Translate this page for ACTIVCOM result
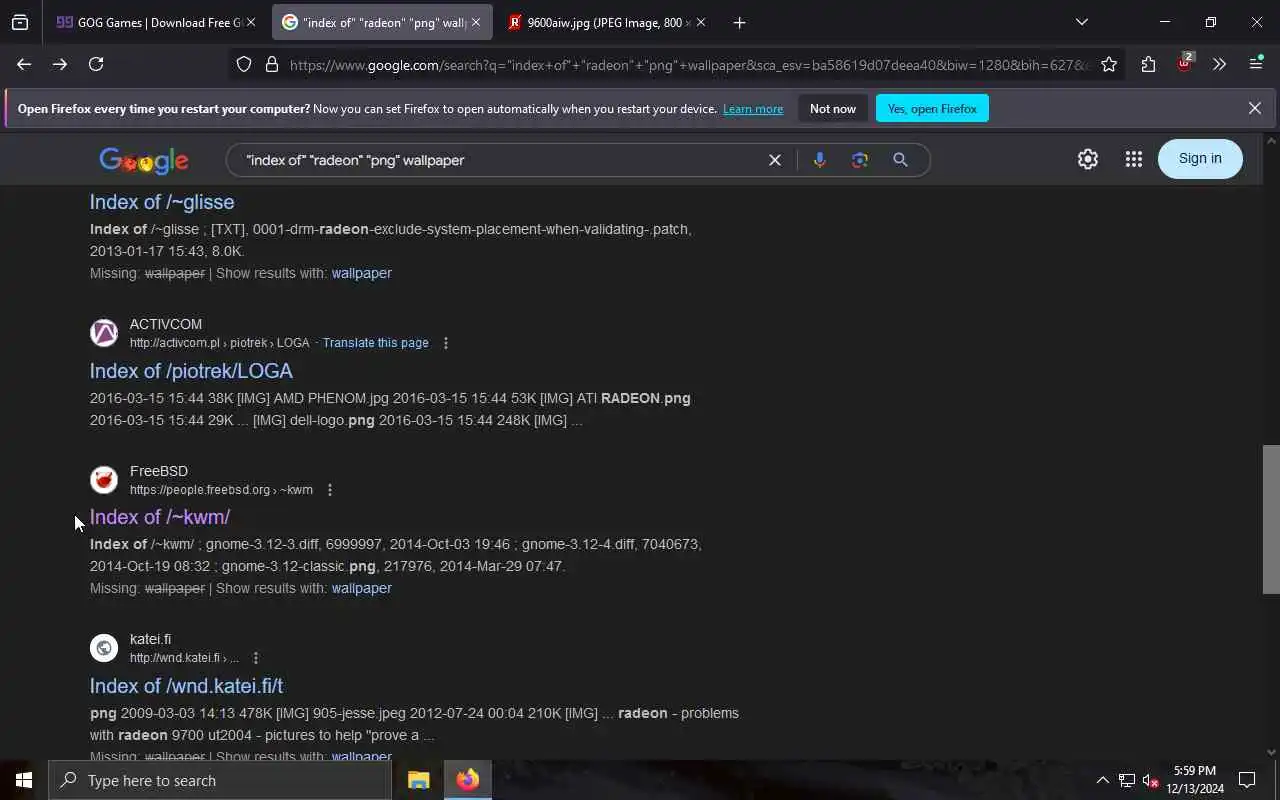This screenshot has width=1280, height=800. point(375,343)
